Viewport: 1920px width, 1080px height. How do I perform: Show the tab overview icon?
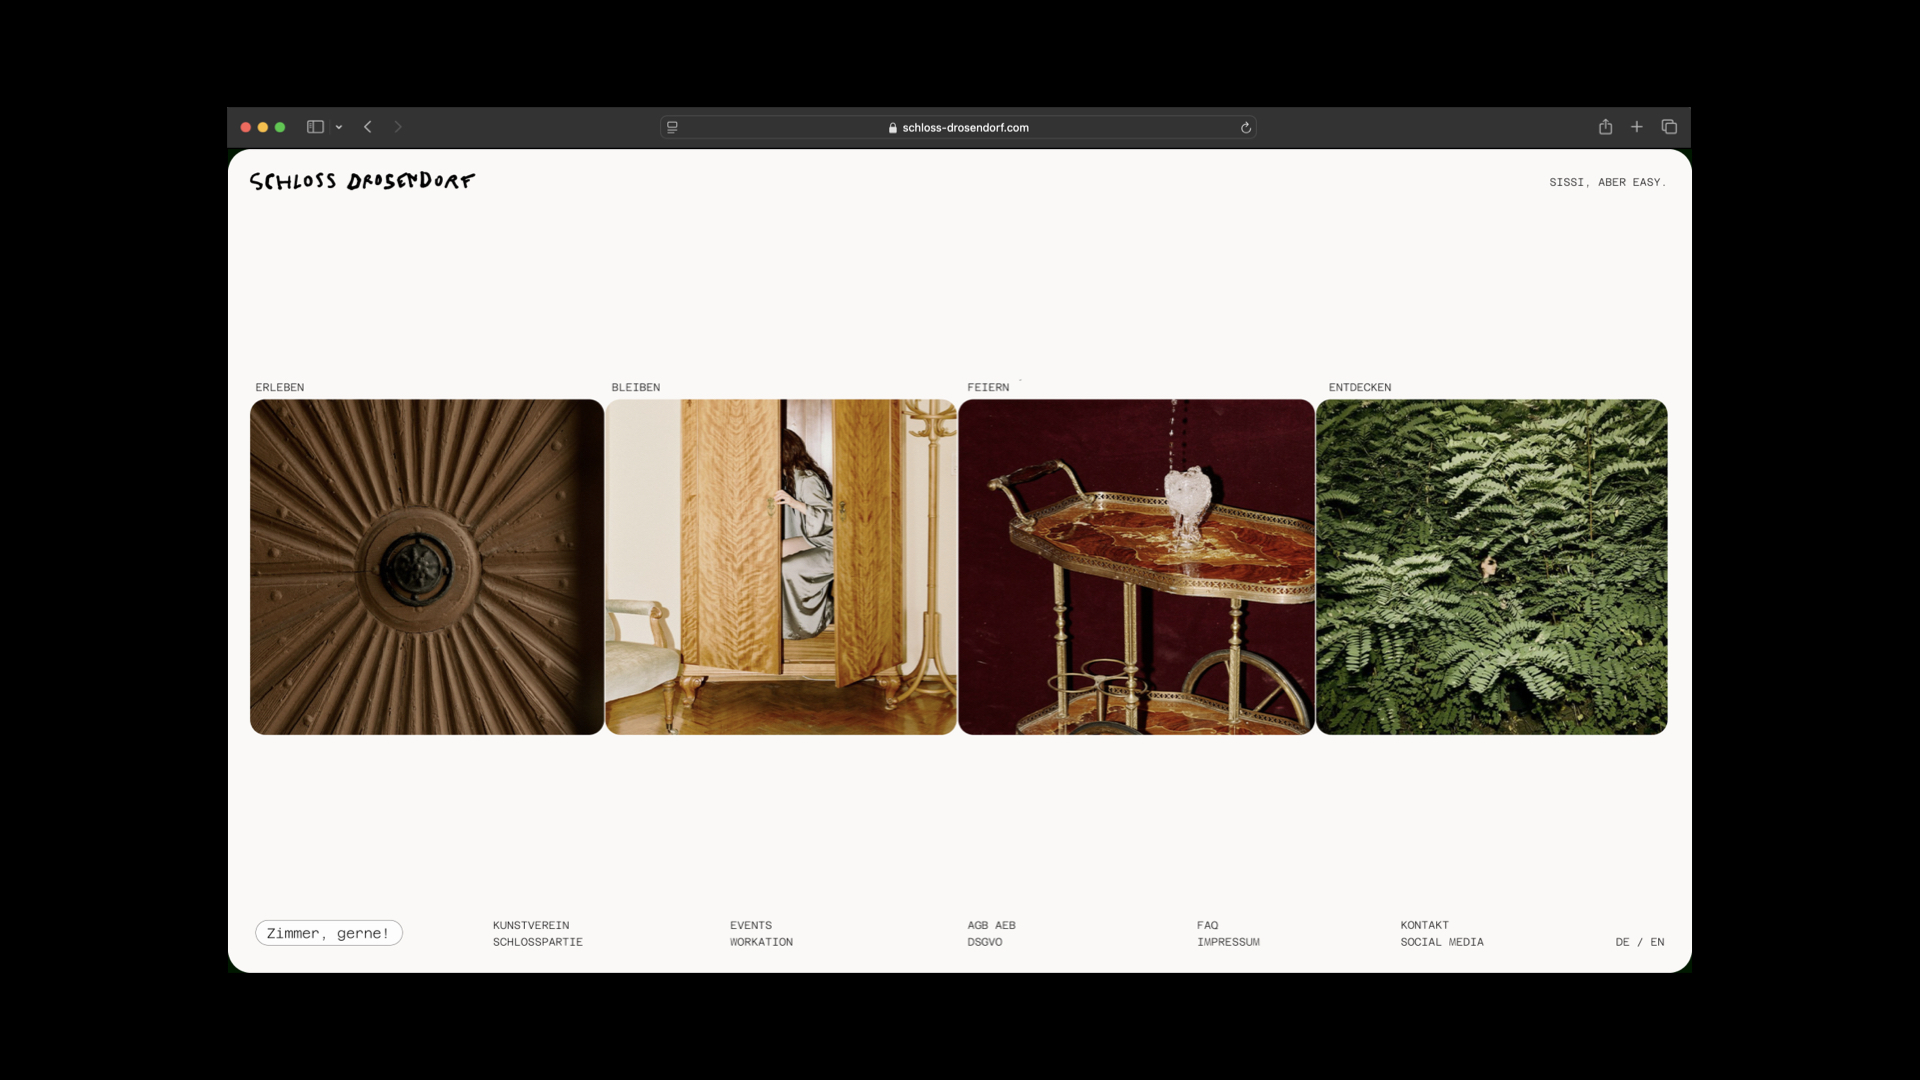click(1669, 127)
